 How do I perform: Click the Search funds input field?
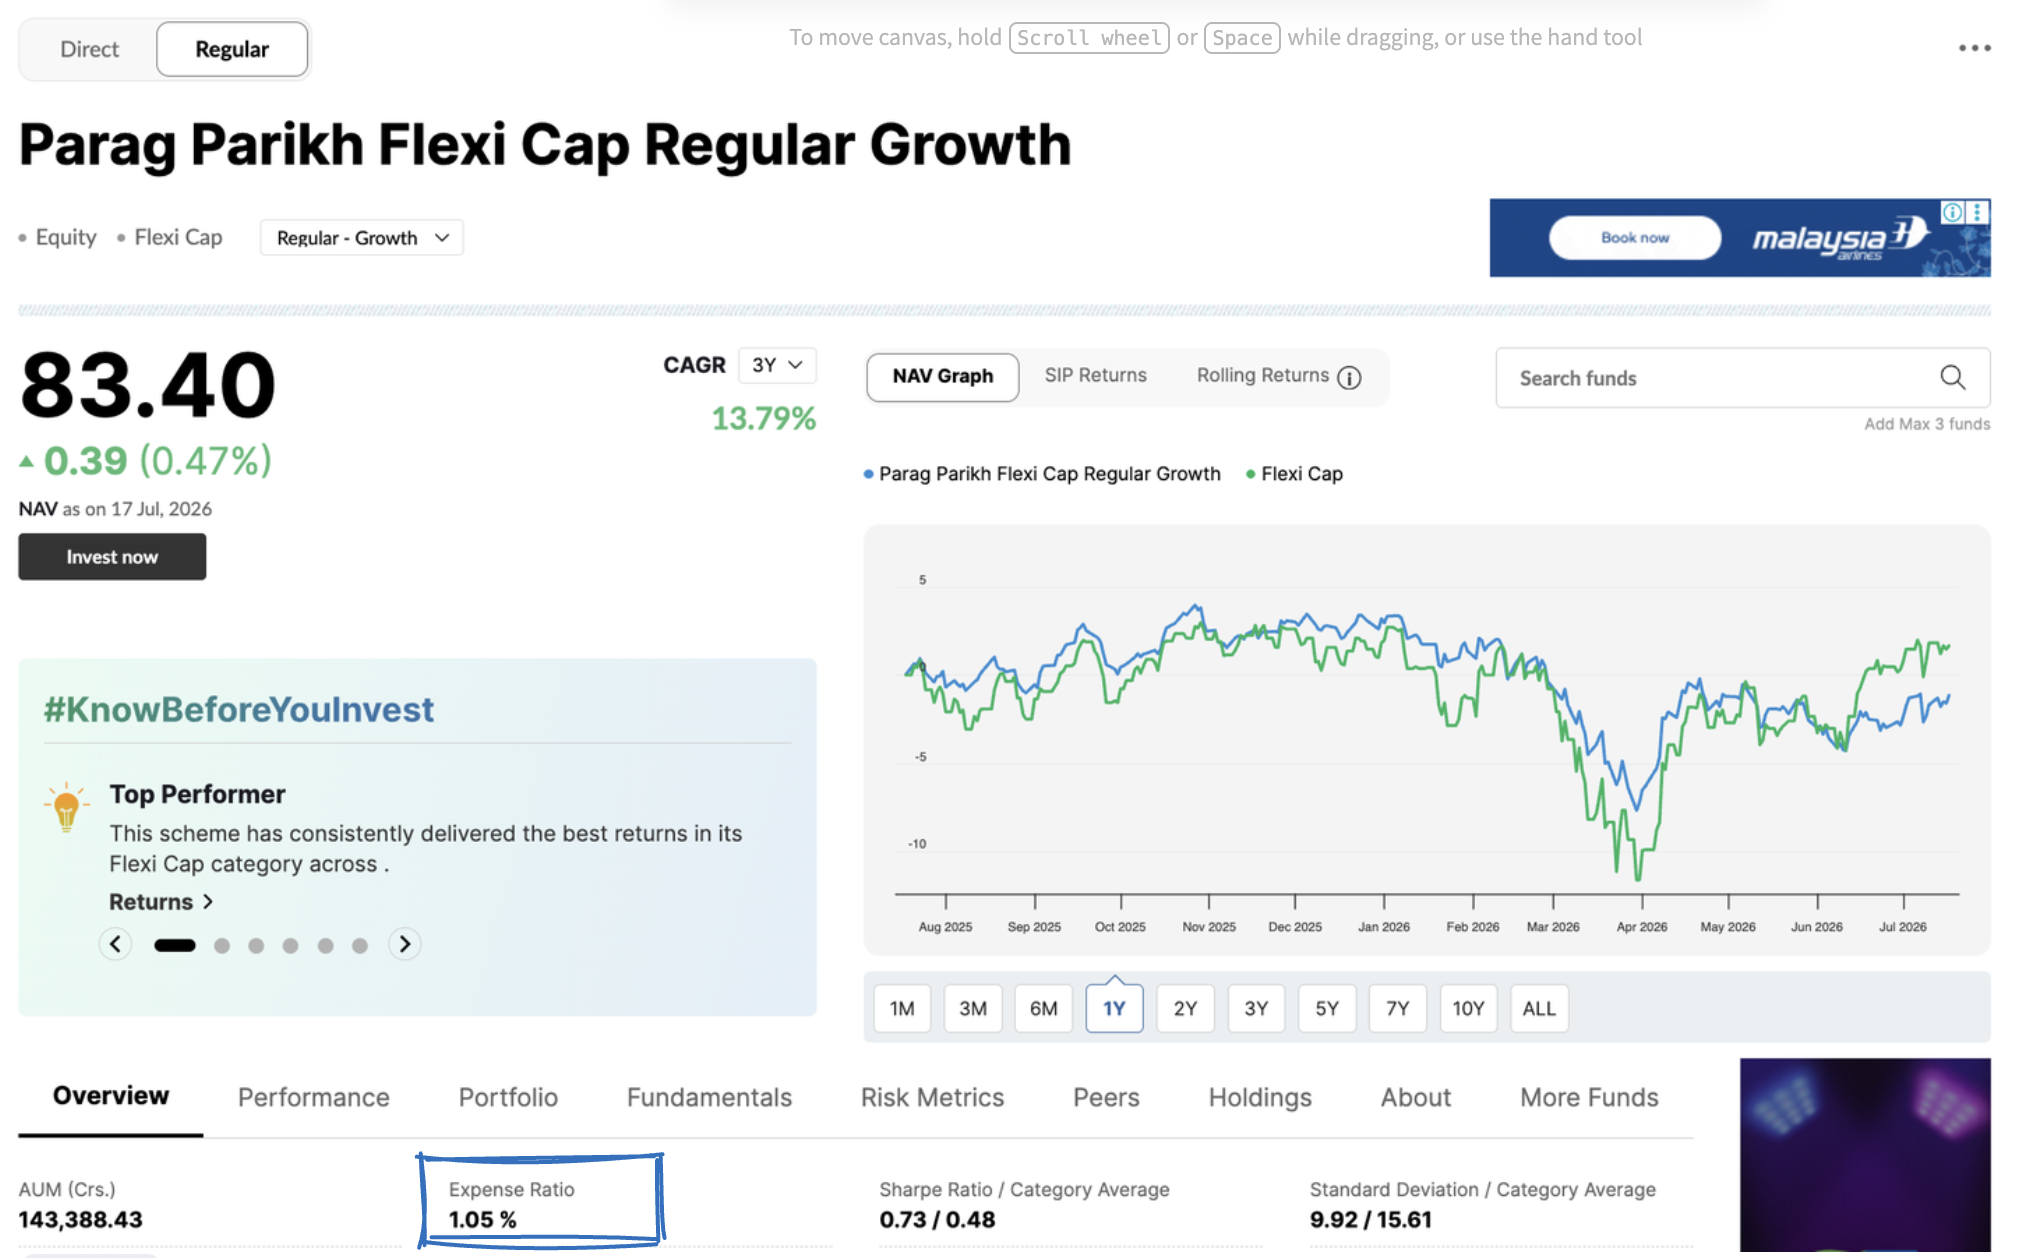pos(1742,378)
